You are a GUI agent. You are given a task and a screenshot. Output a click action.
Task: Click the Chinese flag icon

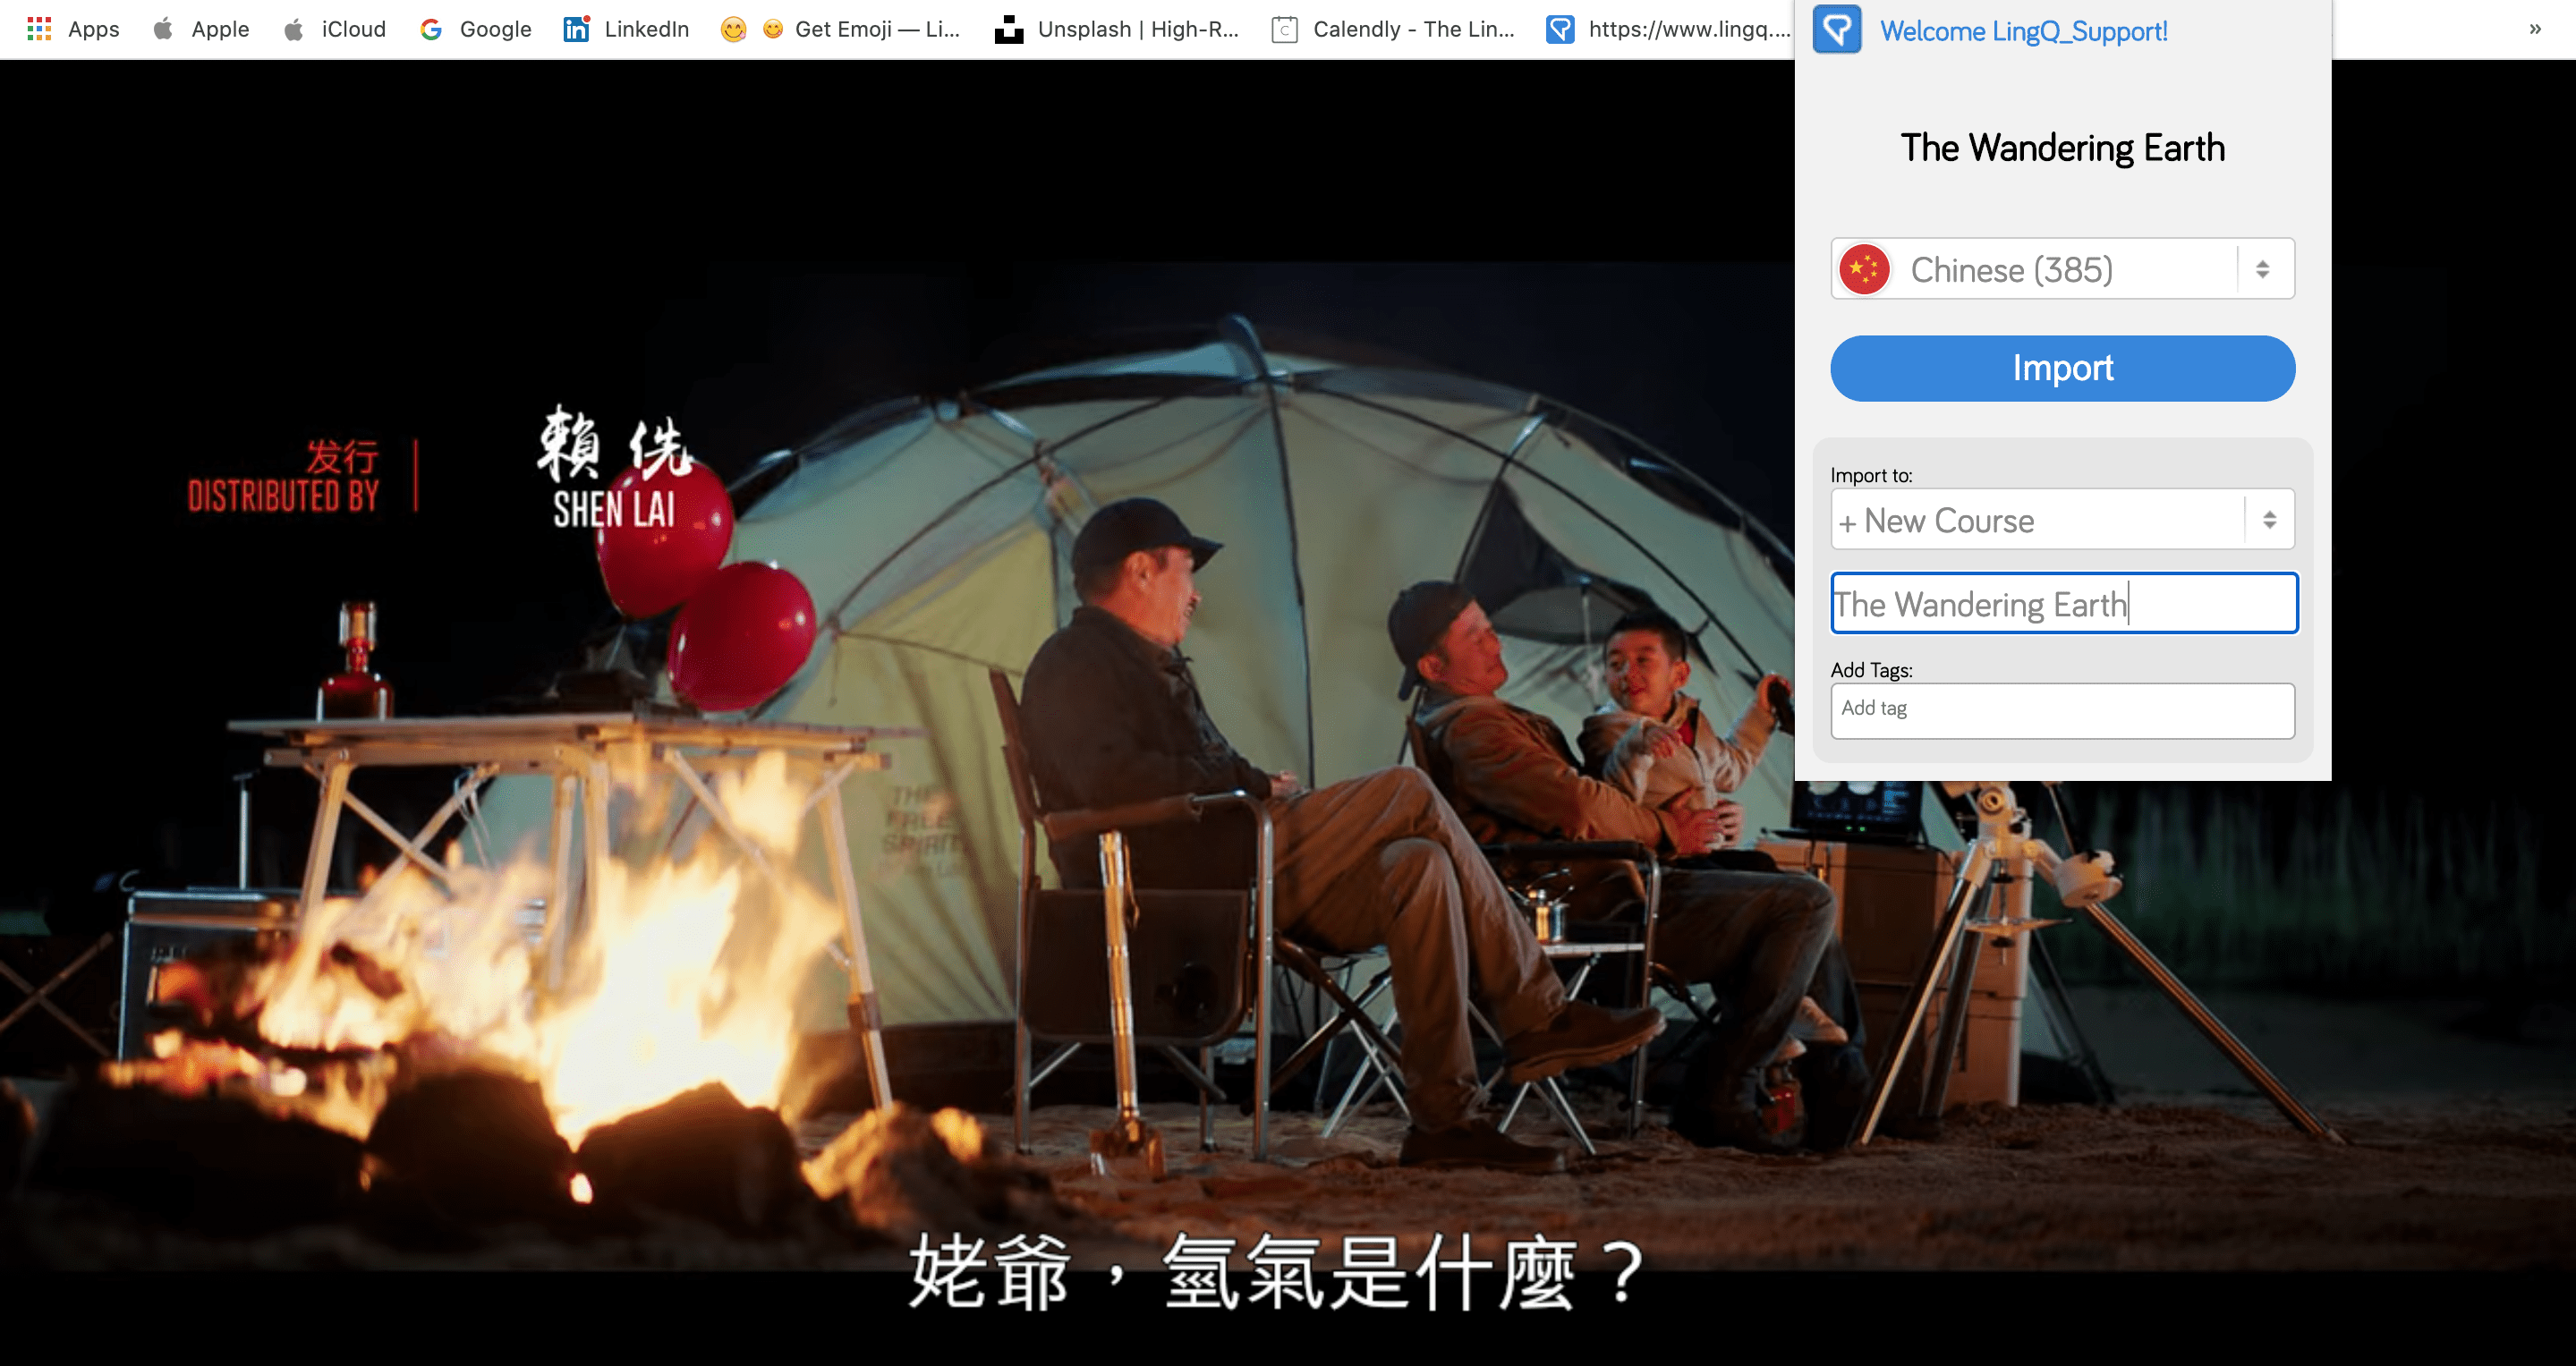(x=1864, y=269)
